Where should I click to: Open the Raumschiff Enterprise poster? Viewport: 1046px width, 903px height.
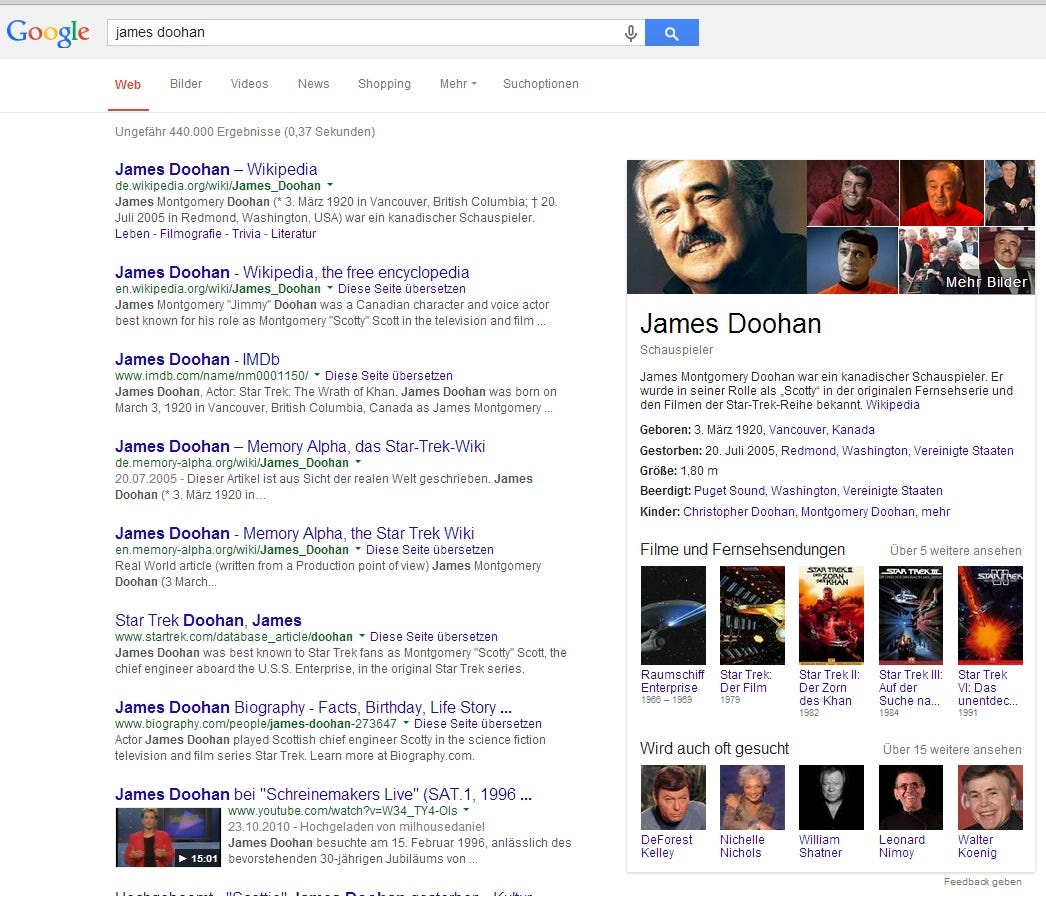(x=673, y=615)
